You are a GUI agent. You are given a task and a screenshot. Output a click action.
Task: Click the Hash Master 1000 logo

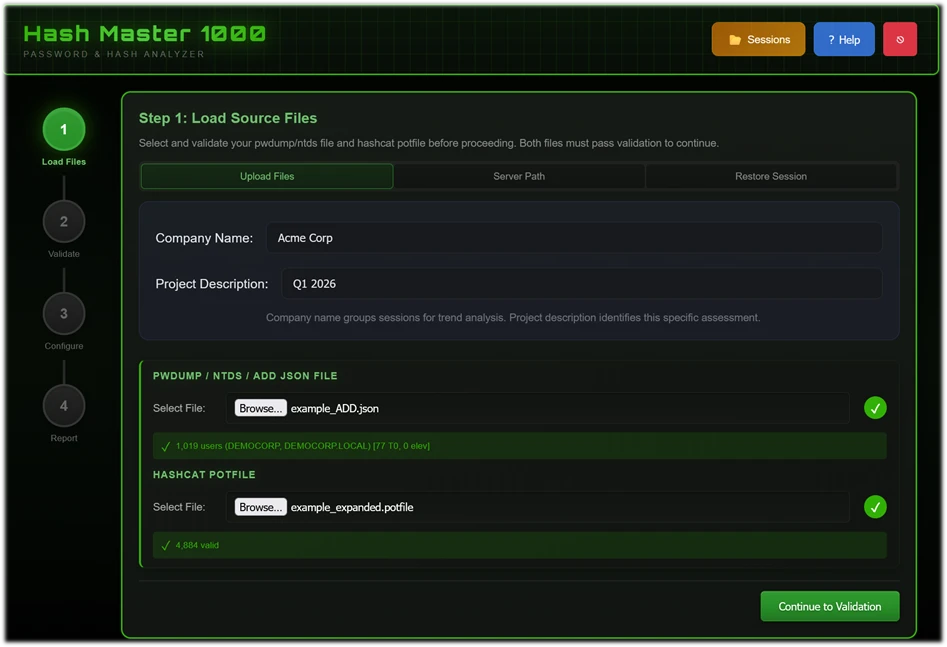click(x=146, y=33)
